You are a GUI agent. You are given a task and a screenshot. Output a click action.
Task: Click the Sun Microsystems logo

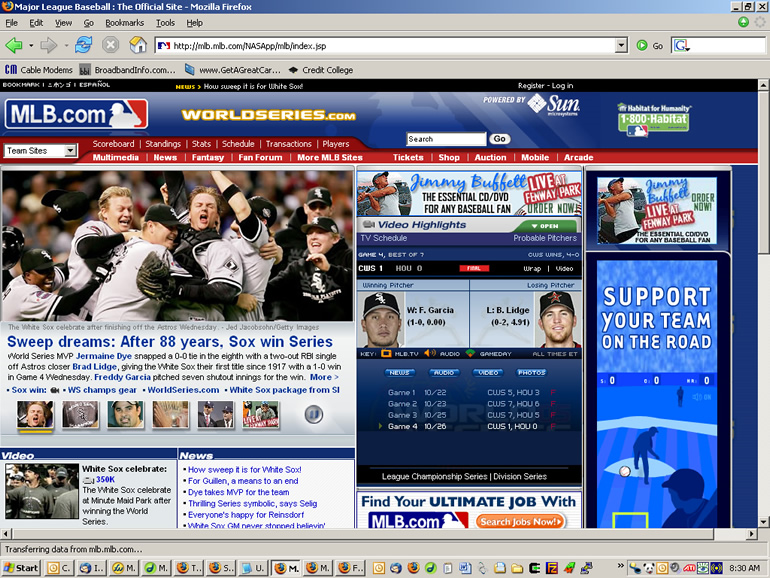click(x=554, y=104)
